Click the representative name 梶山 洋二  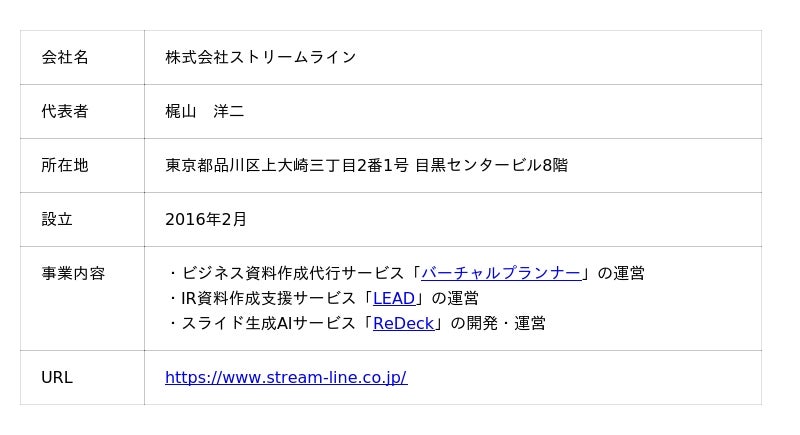(204, 111)
